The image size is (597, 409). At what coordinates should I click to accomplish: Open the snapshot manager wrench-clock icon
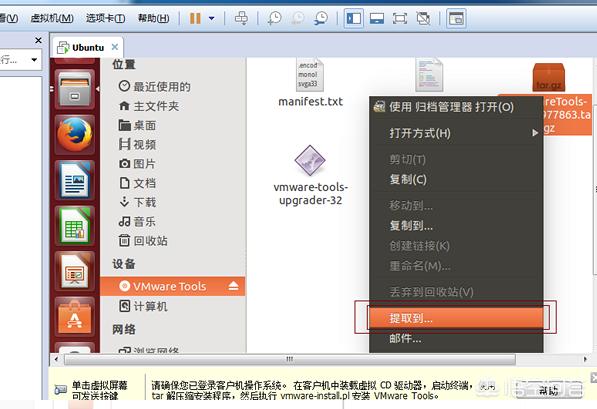pyautogui.click(x=321, y=18)
